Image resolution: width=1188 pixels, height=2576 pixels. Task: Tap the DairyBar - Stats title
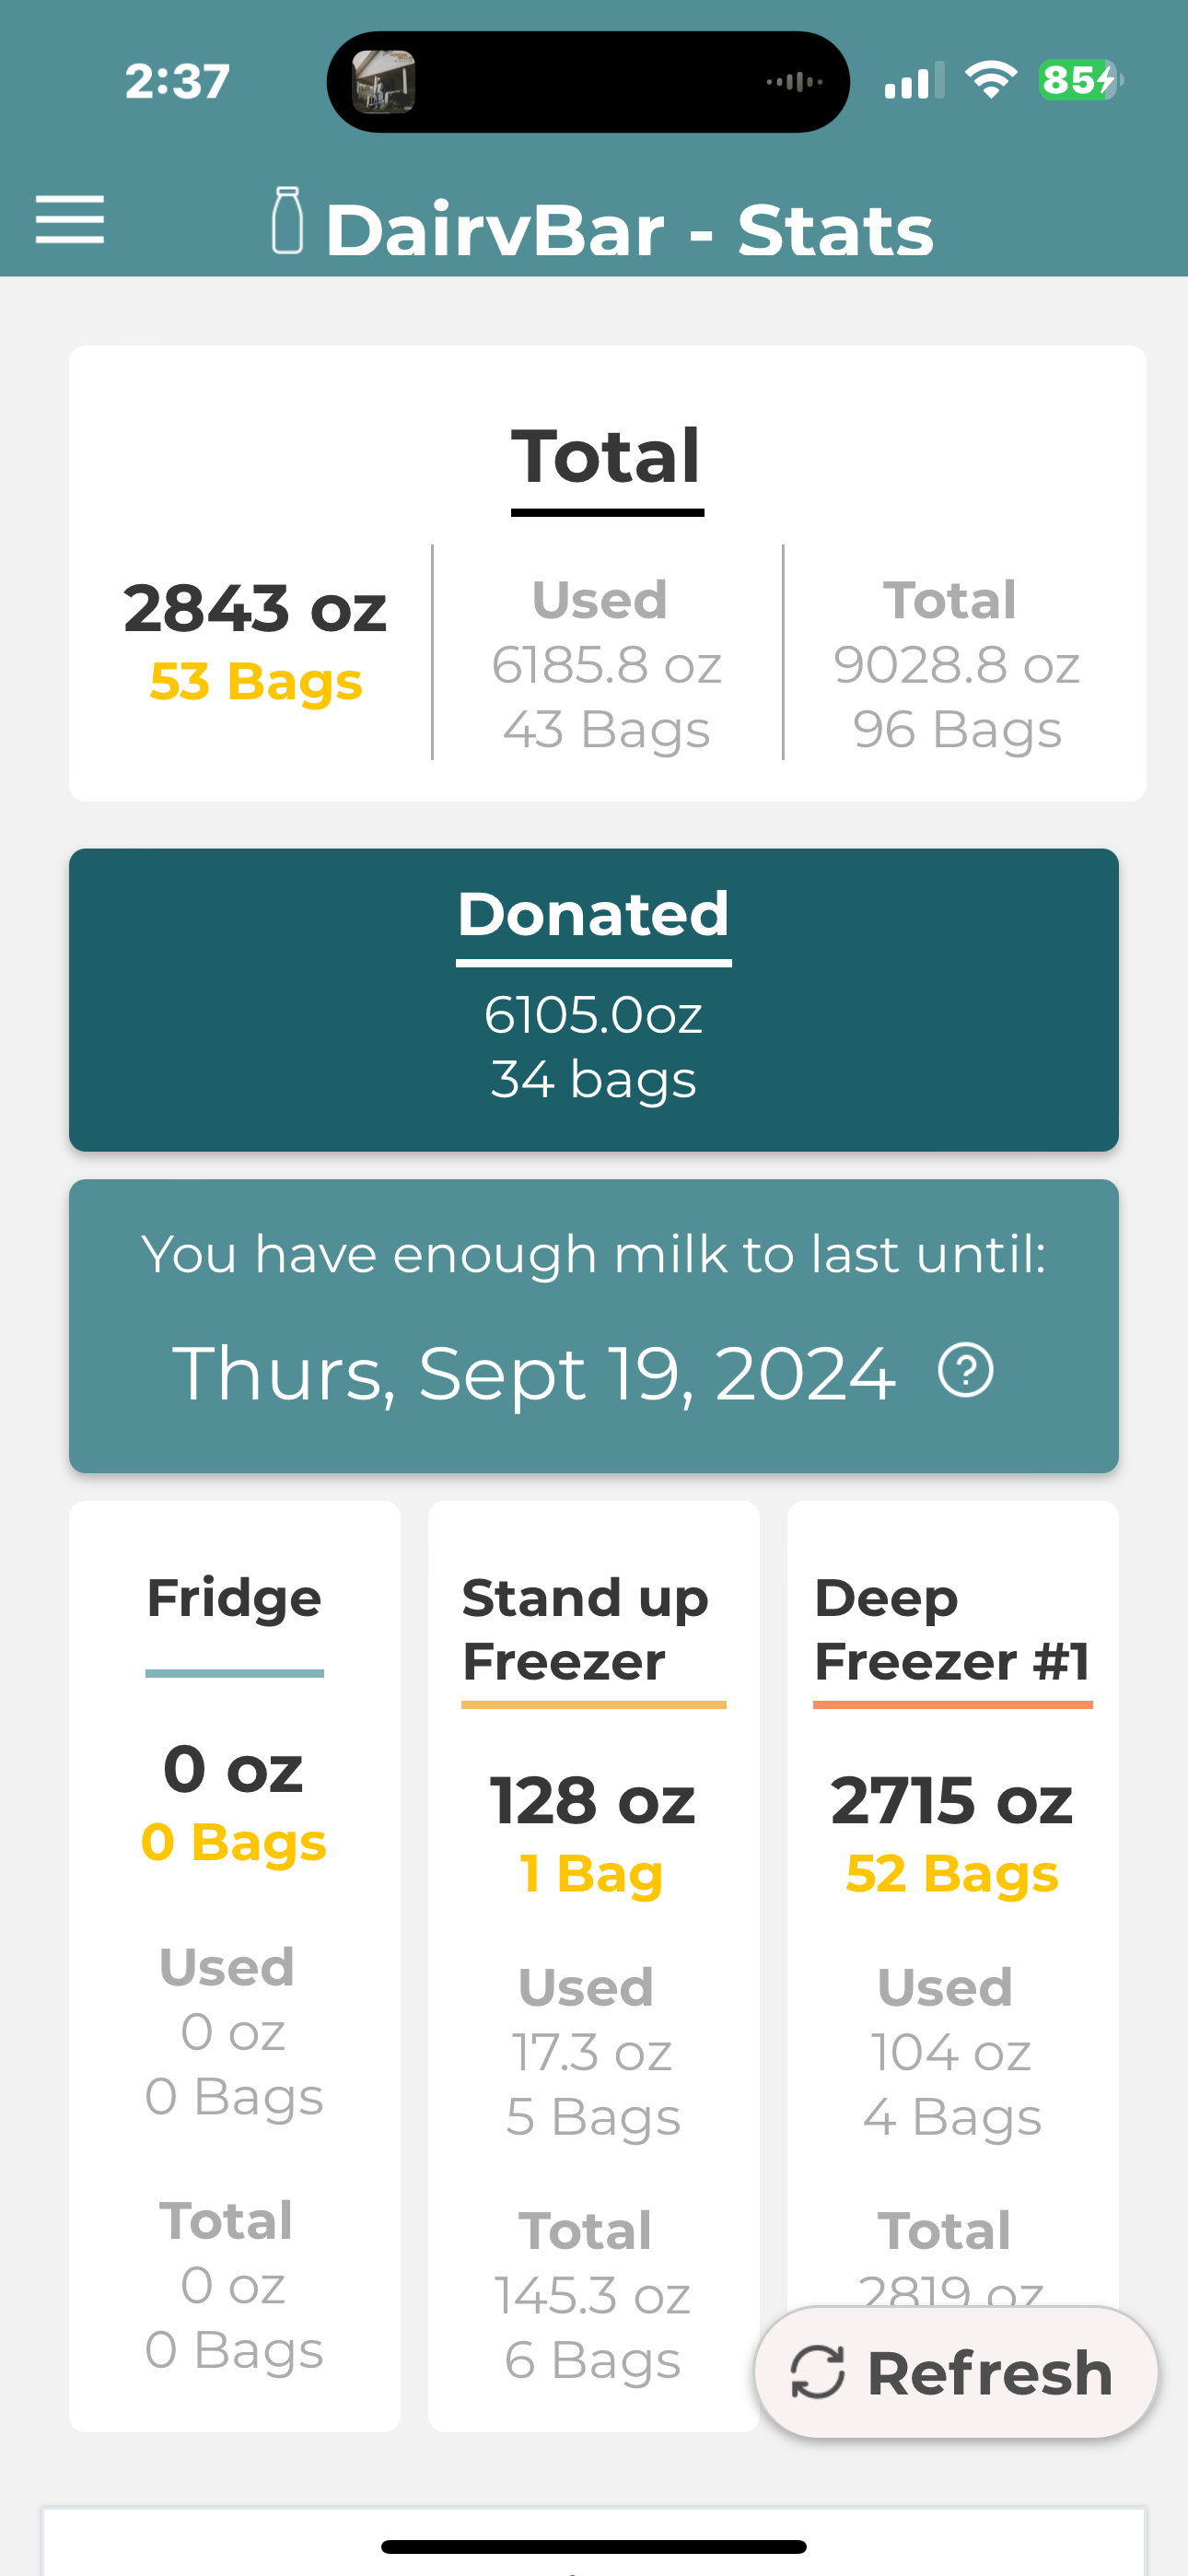click(629, 231)
